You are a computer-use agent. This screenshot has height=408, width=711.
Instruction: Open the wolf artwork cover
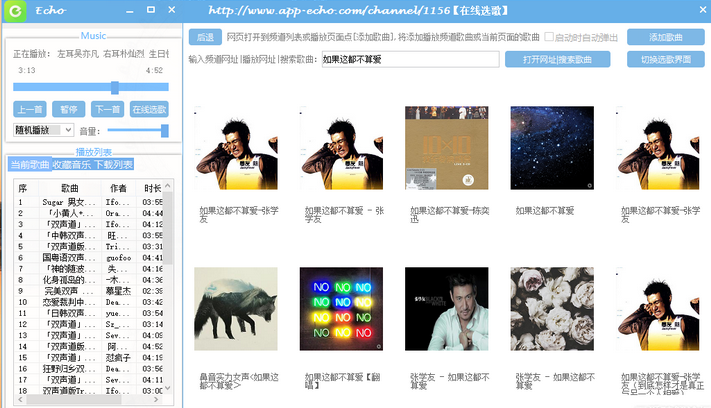236,309
